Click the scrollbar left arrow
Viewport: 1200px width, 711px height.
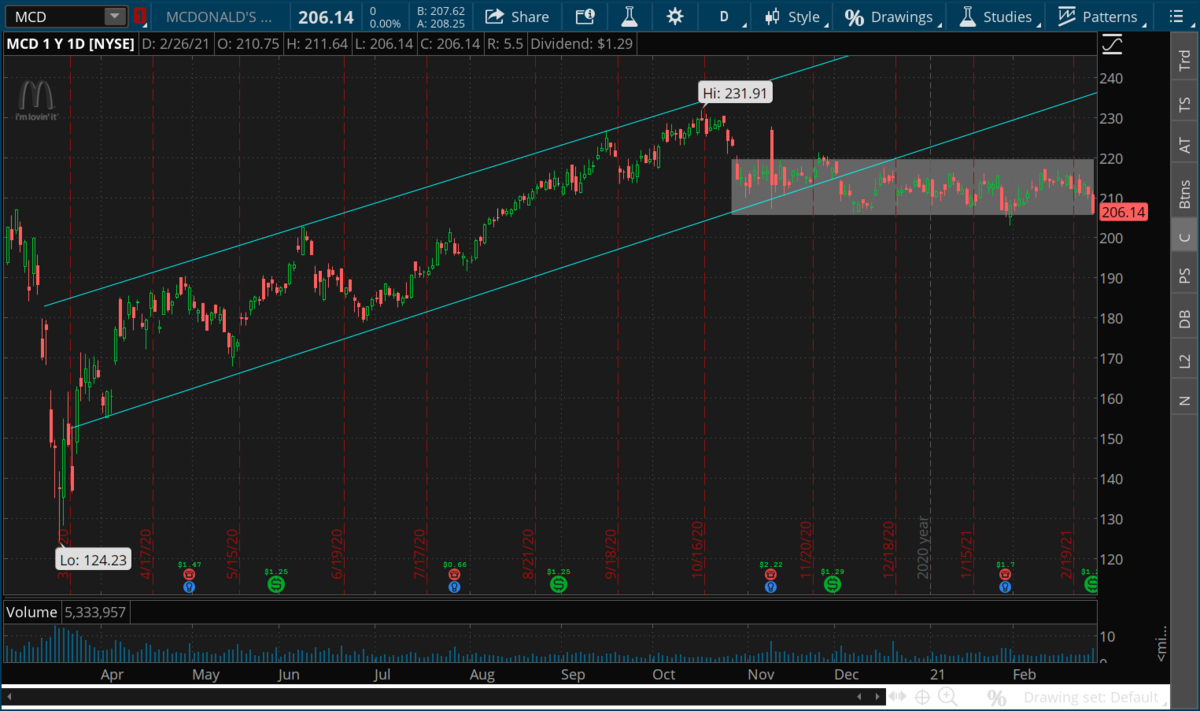click(7, 696)
